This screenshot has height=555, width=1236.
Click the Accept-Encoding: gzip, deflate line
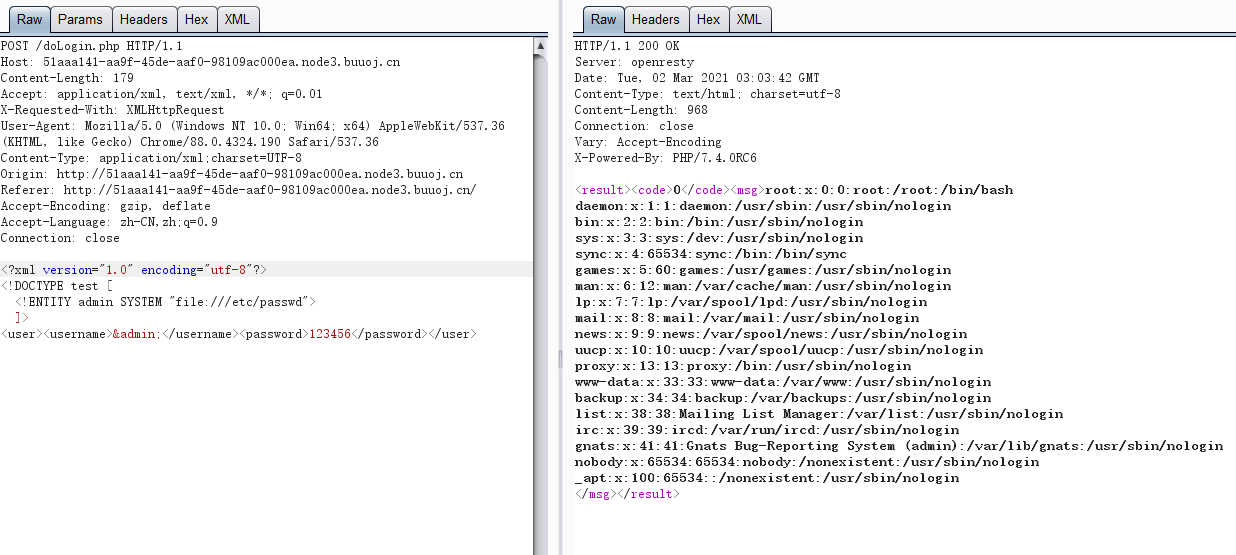pos(105,206)
